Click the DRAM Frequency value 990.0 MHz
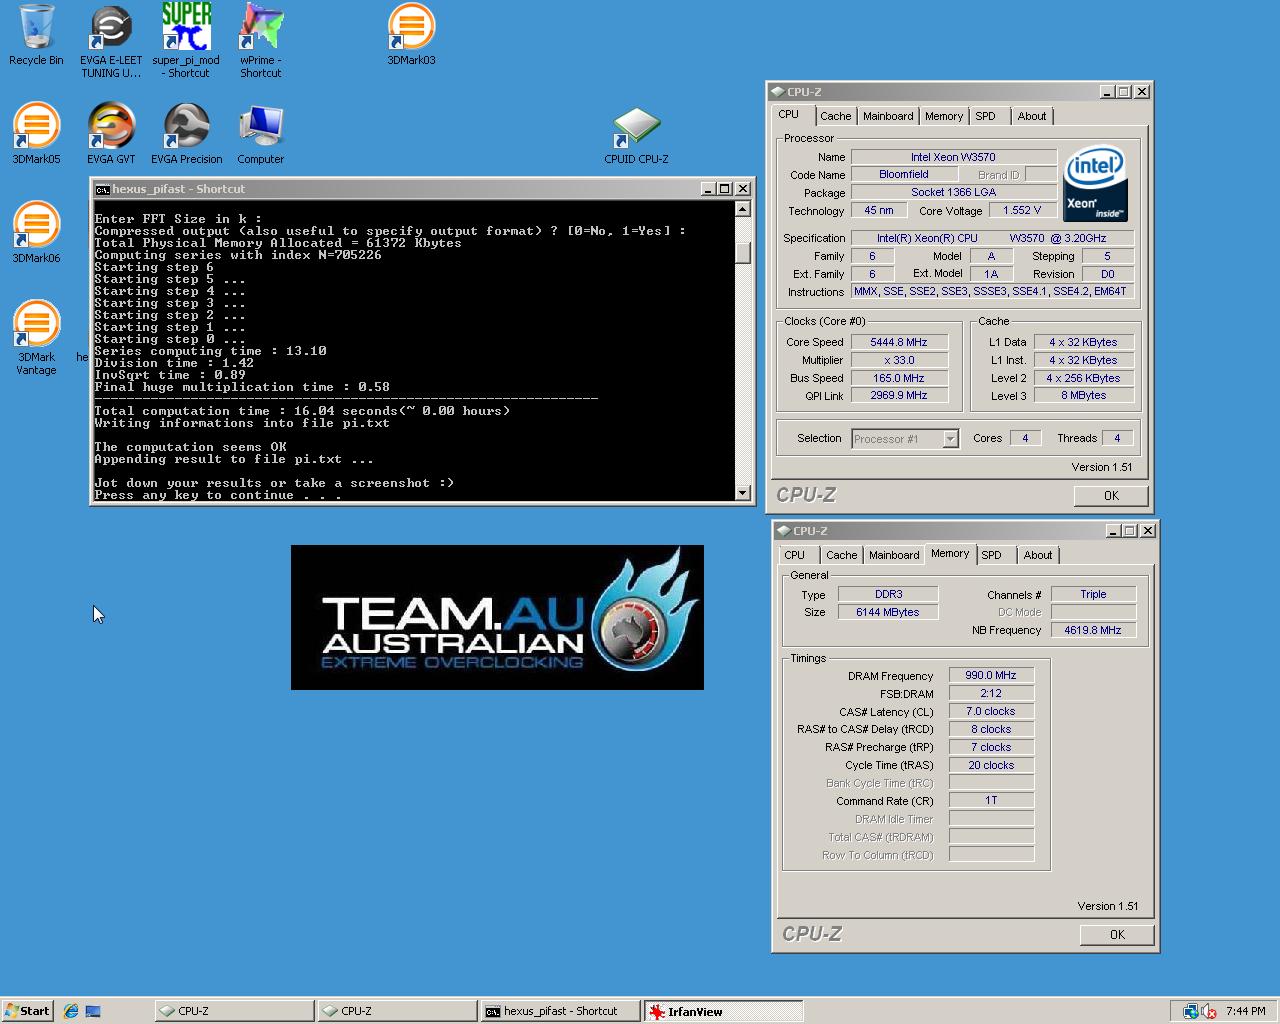 (991, 676)
